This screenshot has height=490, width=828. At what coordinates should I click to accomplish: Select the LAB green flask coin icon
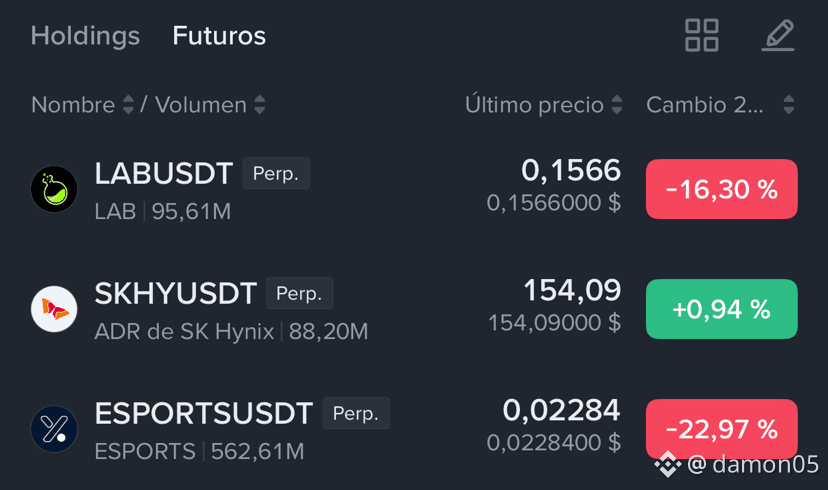(54, 189)
